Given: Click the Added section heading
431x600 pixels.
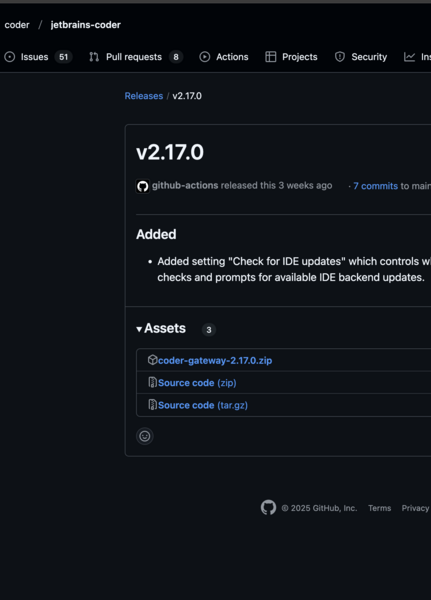Looking at the screenshot, I should coord(156,234).
